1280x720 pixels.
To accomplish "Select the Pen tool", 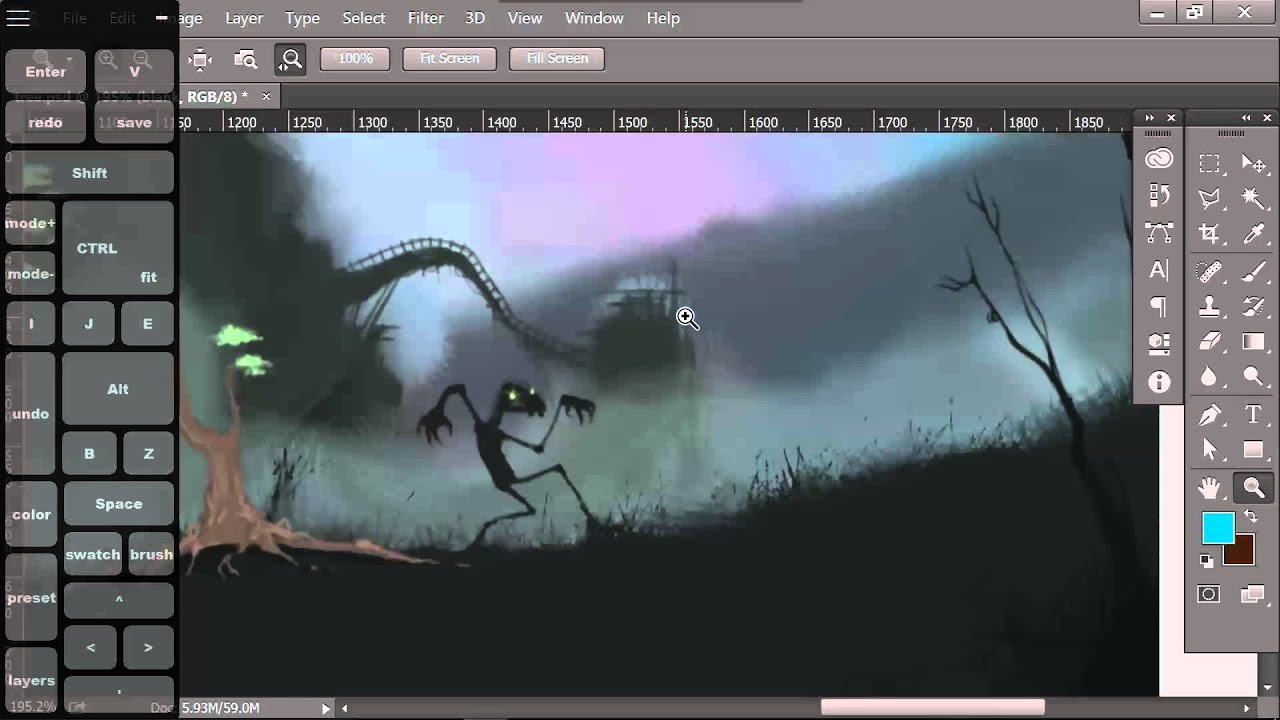I will [x=1209, y=414].
